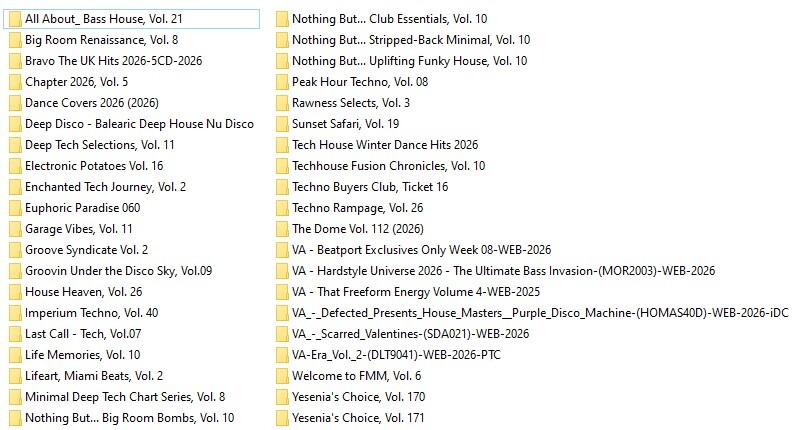Select the Chapter 2026, Vol. 5 name
The height and width of the screenshot is (430, 812).
click(x=76, y=82)
